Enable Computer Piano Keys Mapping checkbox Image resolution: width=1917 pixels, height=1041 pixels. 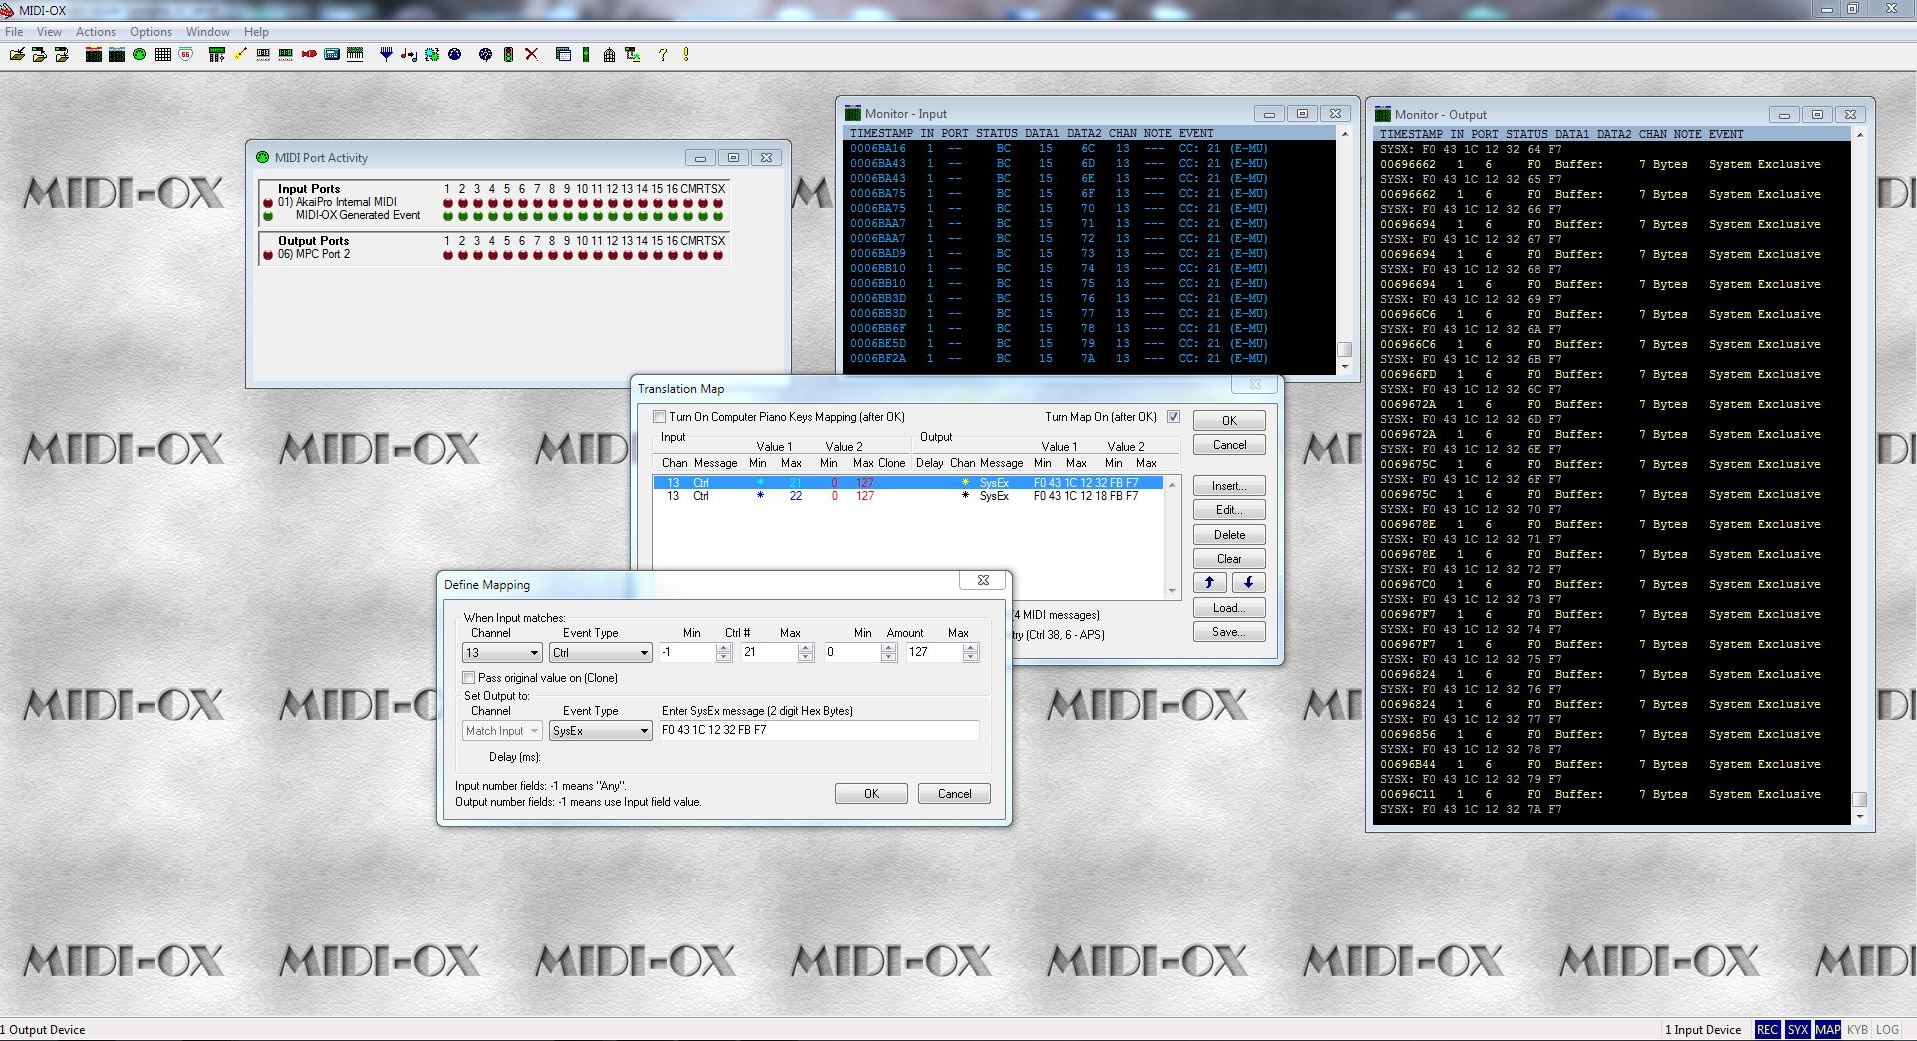pyautogui.click(x=659, y=417)
